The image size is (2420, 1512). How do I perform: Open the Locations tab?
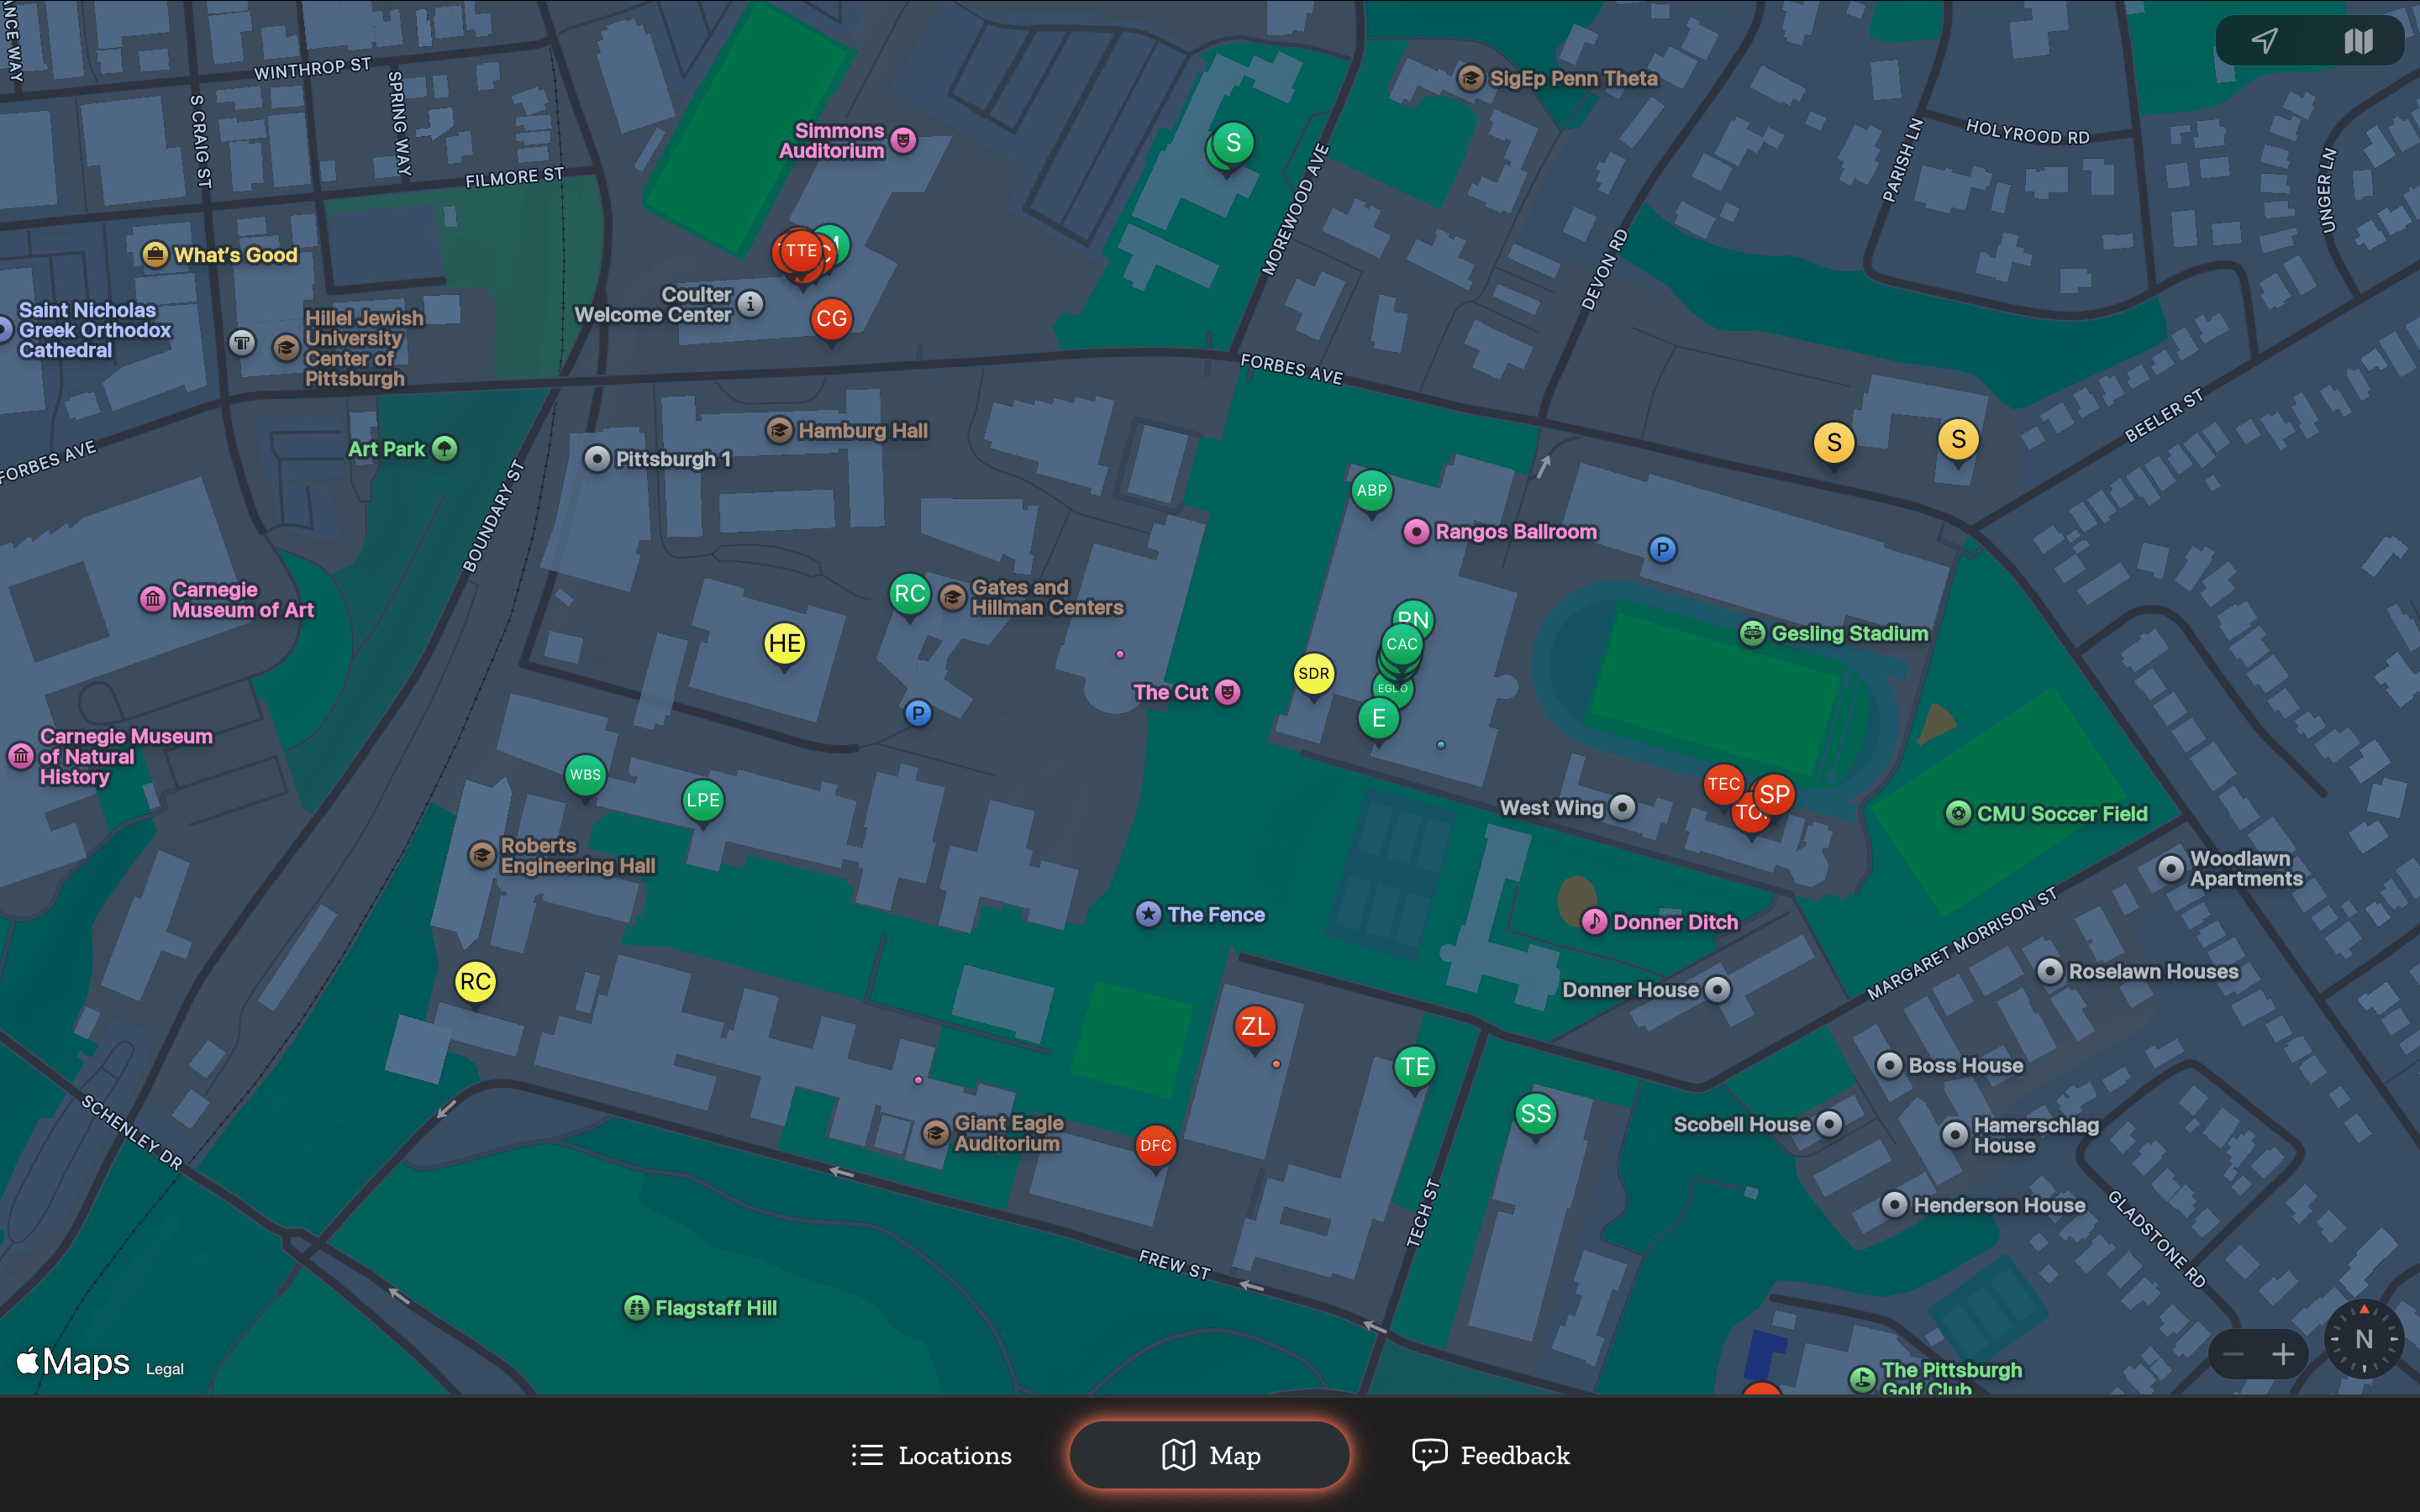(931, 1455)
